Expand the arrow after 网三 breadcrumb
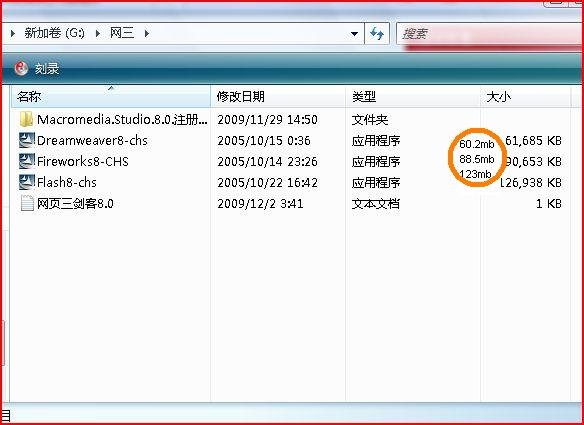 (146, 34)
